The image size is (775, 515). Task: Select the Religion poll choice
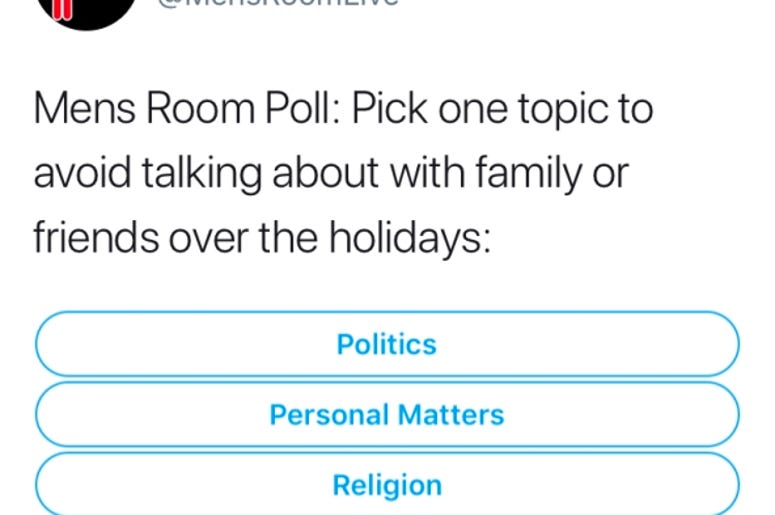[388, 485]
